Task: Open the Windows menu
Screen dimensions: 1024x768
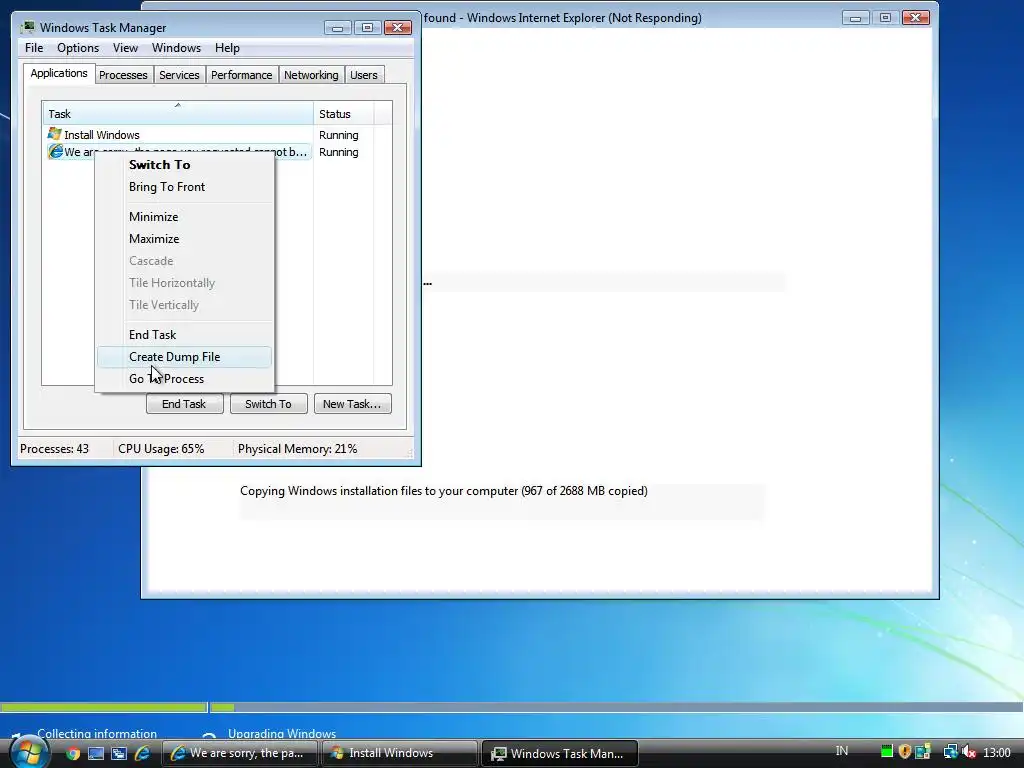Action: (176, 48)
